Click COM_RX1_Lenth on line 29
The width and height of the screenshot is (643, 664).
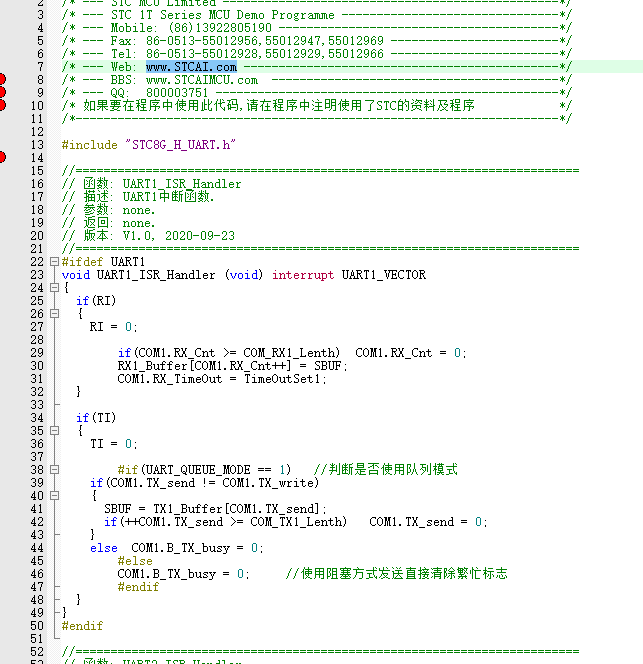pyautogui.click(x=291, y=353)
